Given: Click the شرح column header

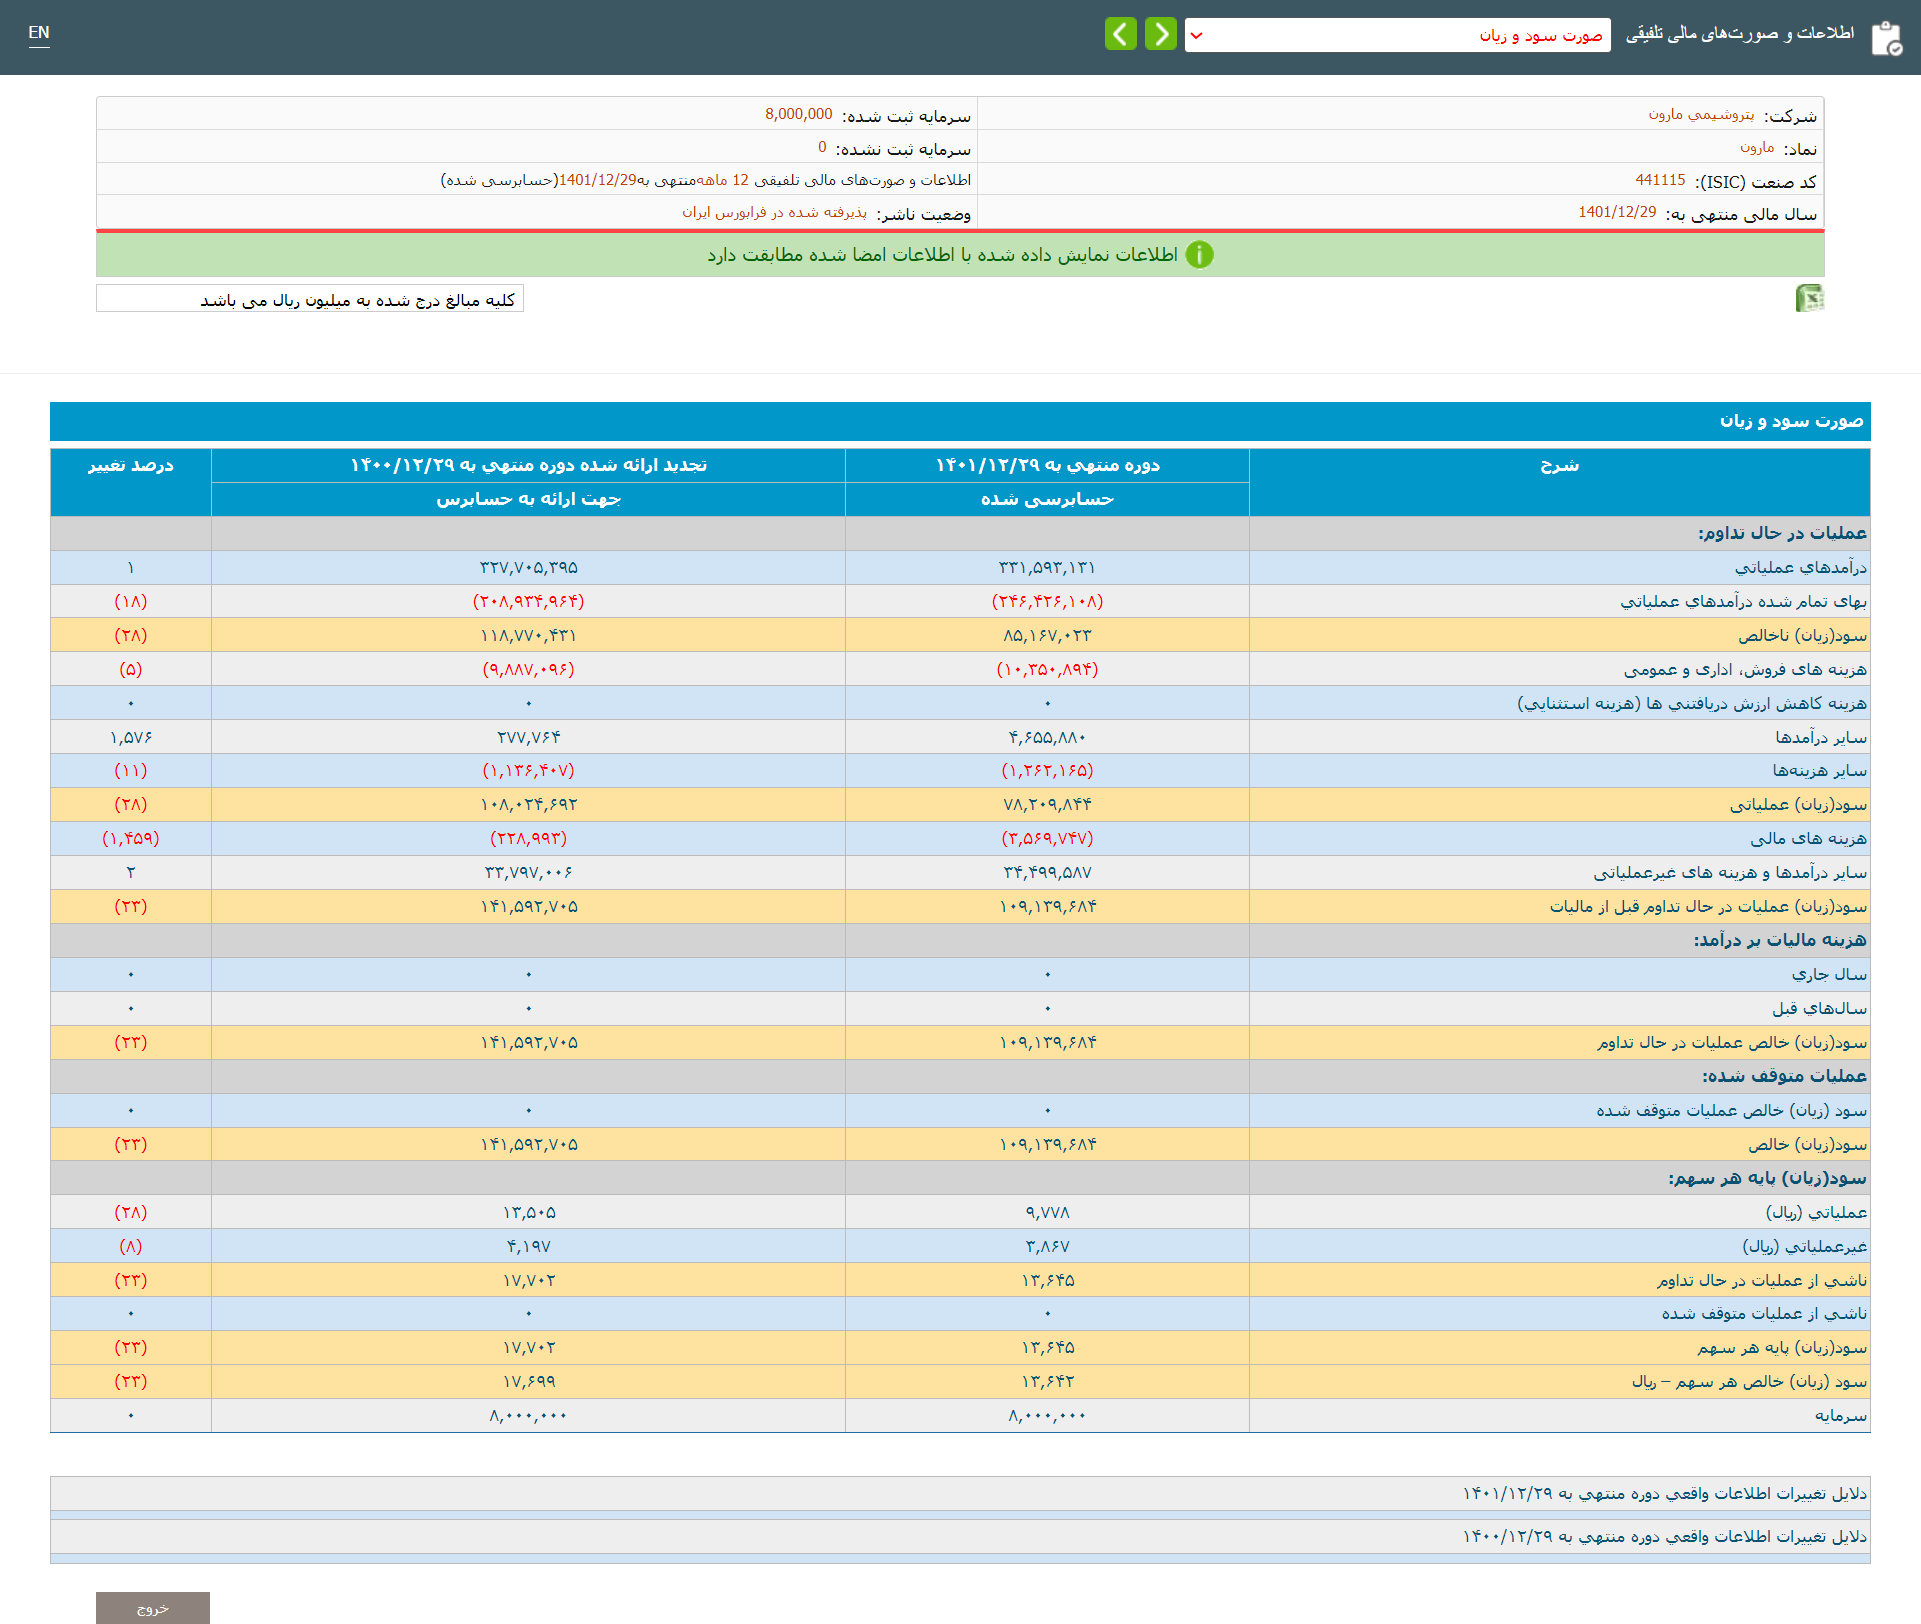Looking at the screenshot, I should click(1559, 482).
